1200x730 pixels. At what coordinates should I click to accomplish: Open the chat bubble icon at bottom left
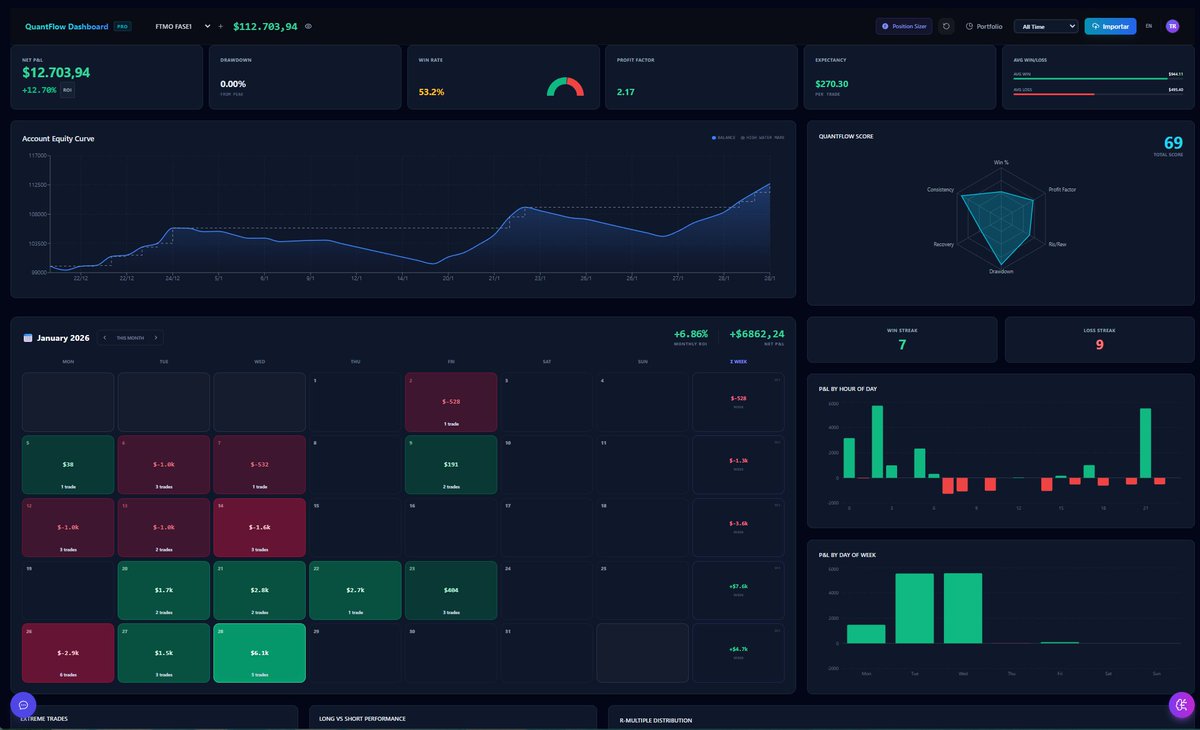(22, 705)
